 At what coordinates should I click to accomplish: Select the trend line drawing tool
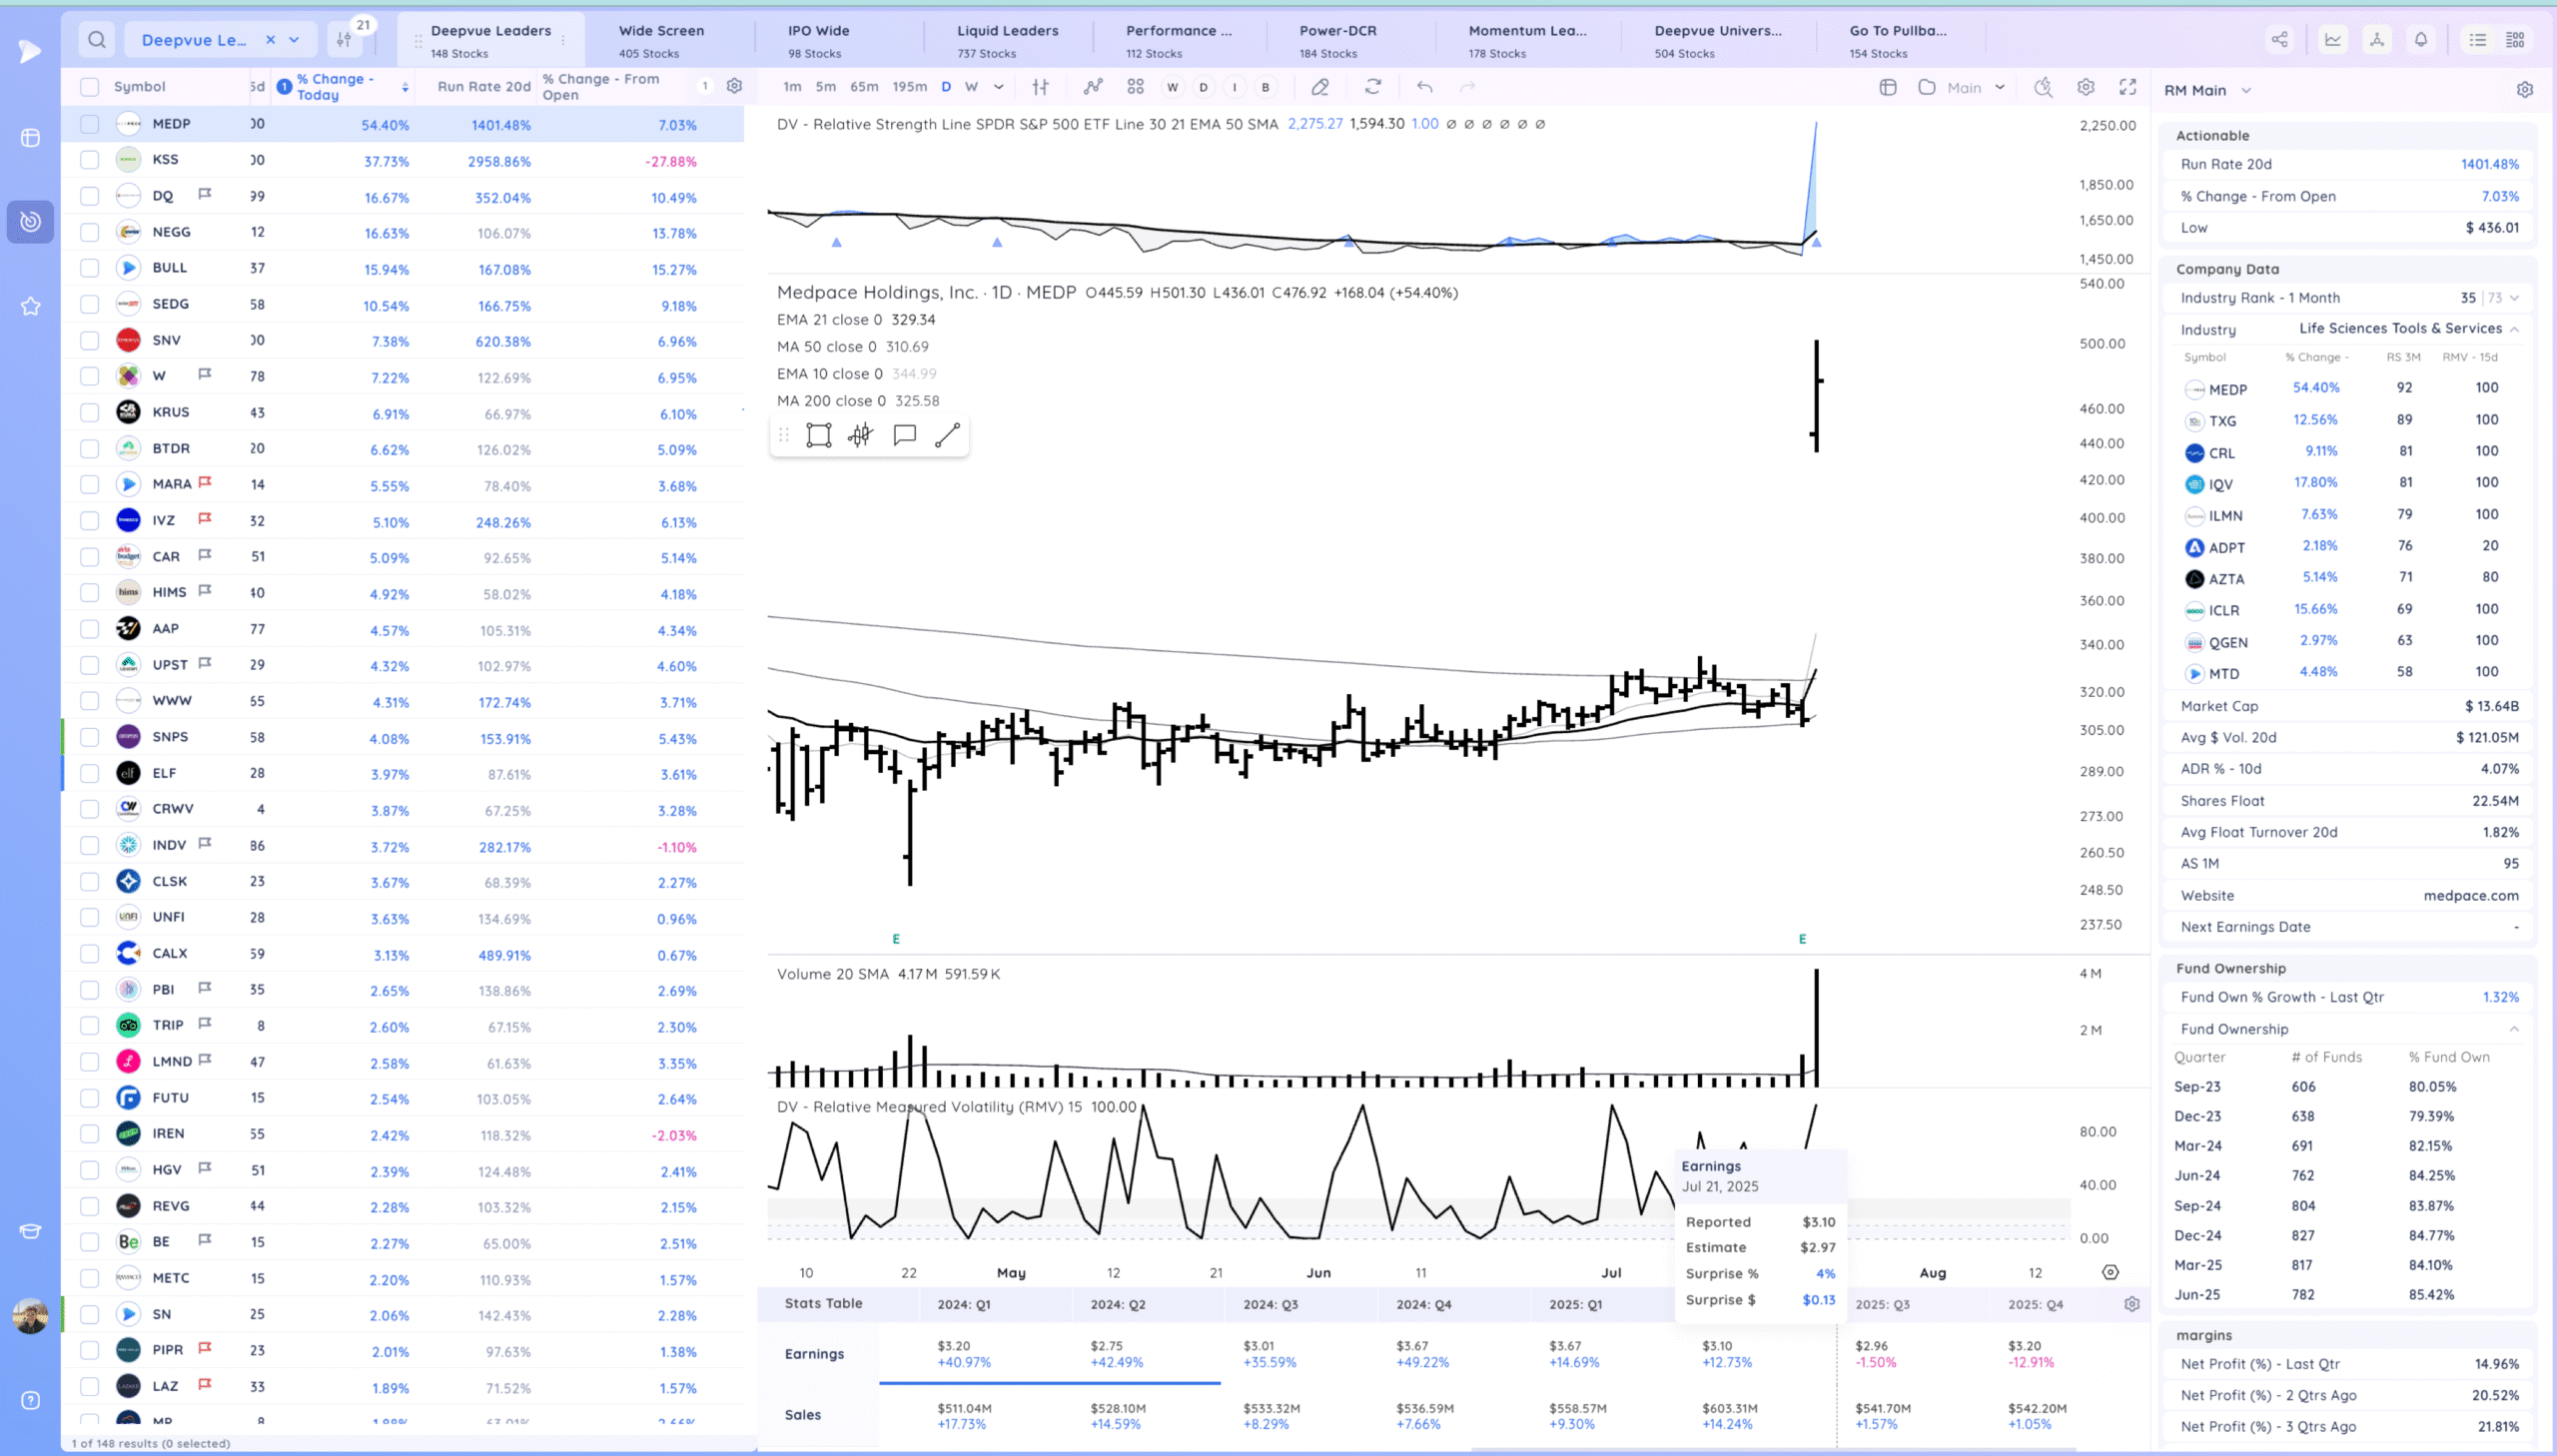pos(947,435)
